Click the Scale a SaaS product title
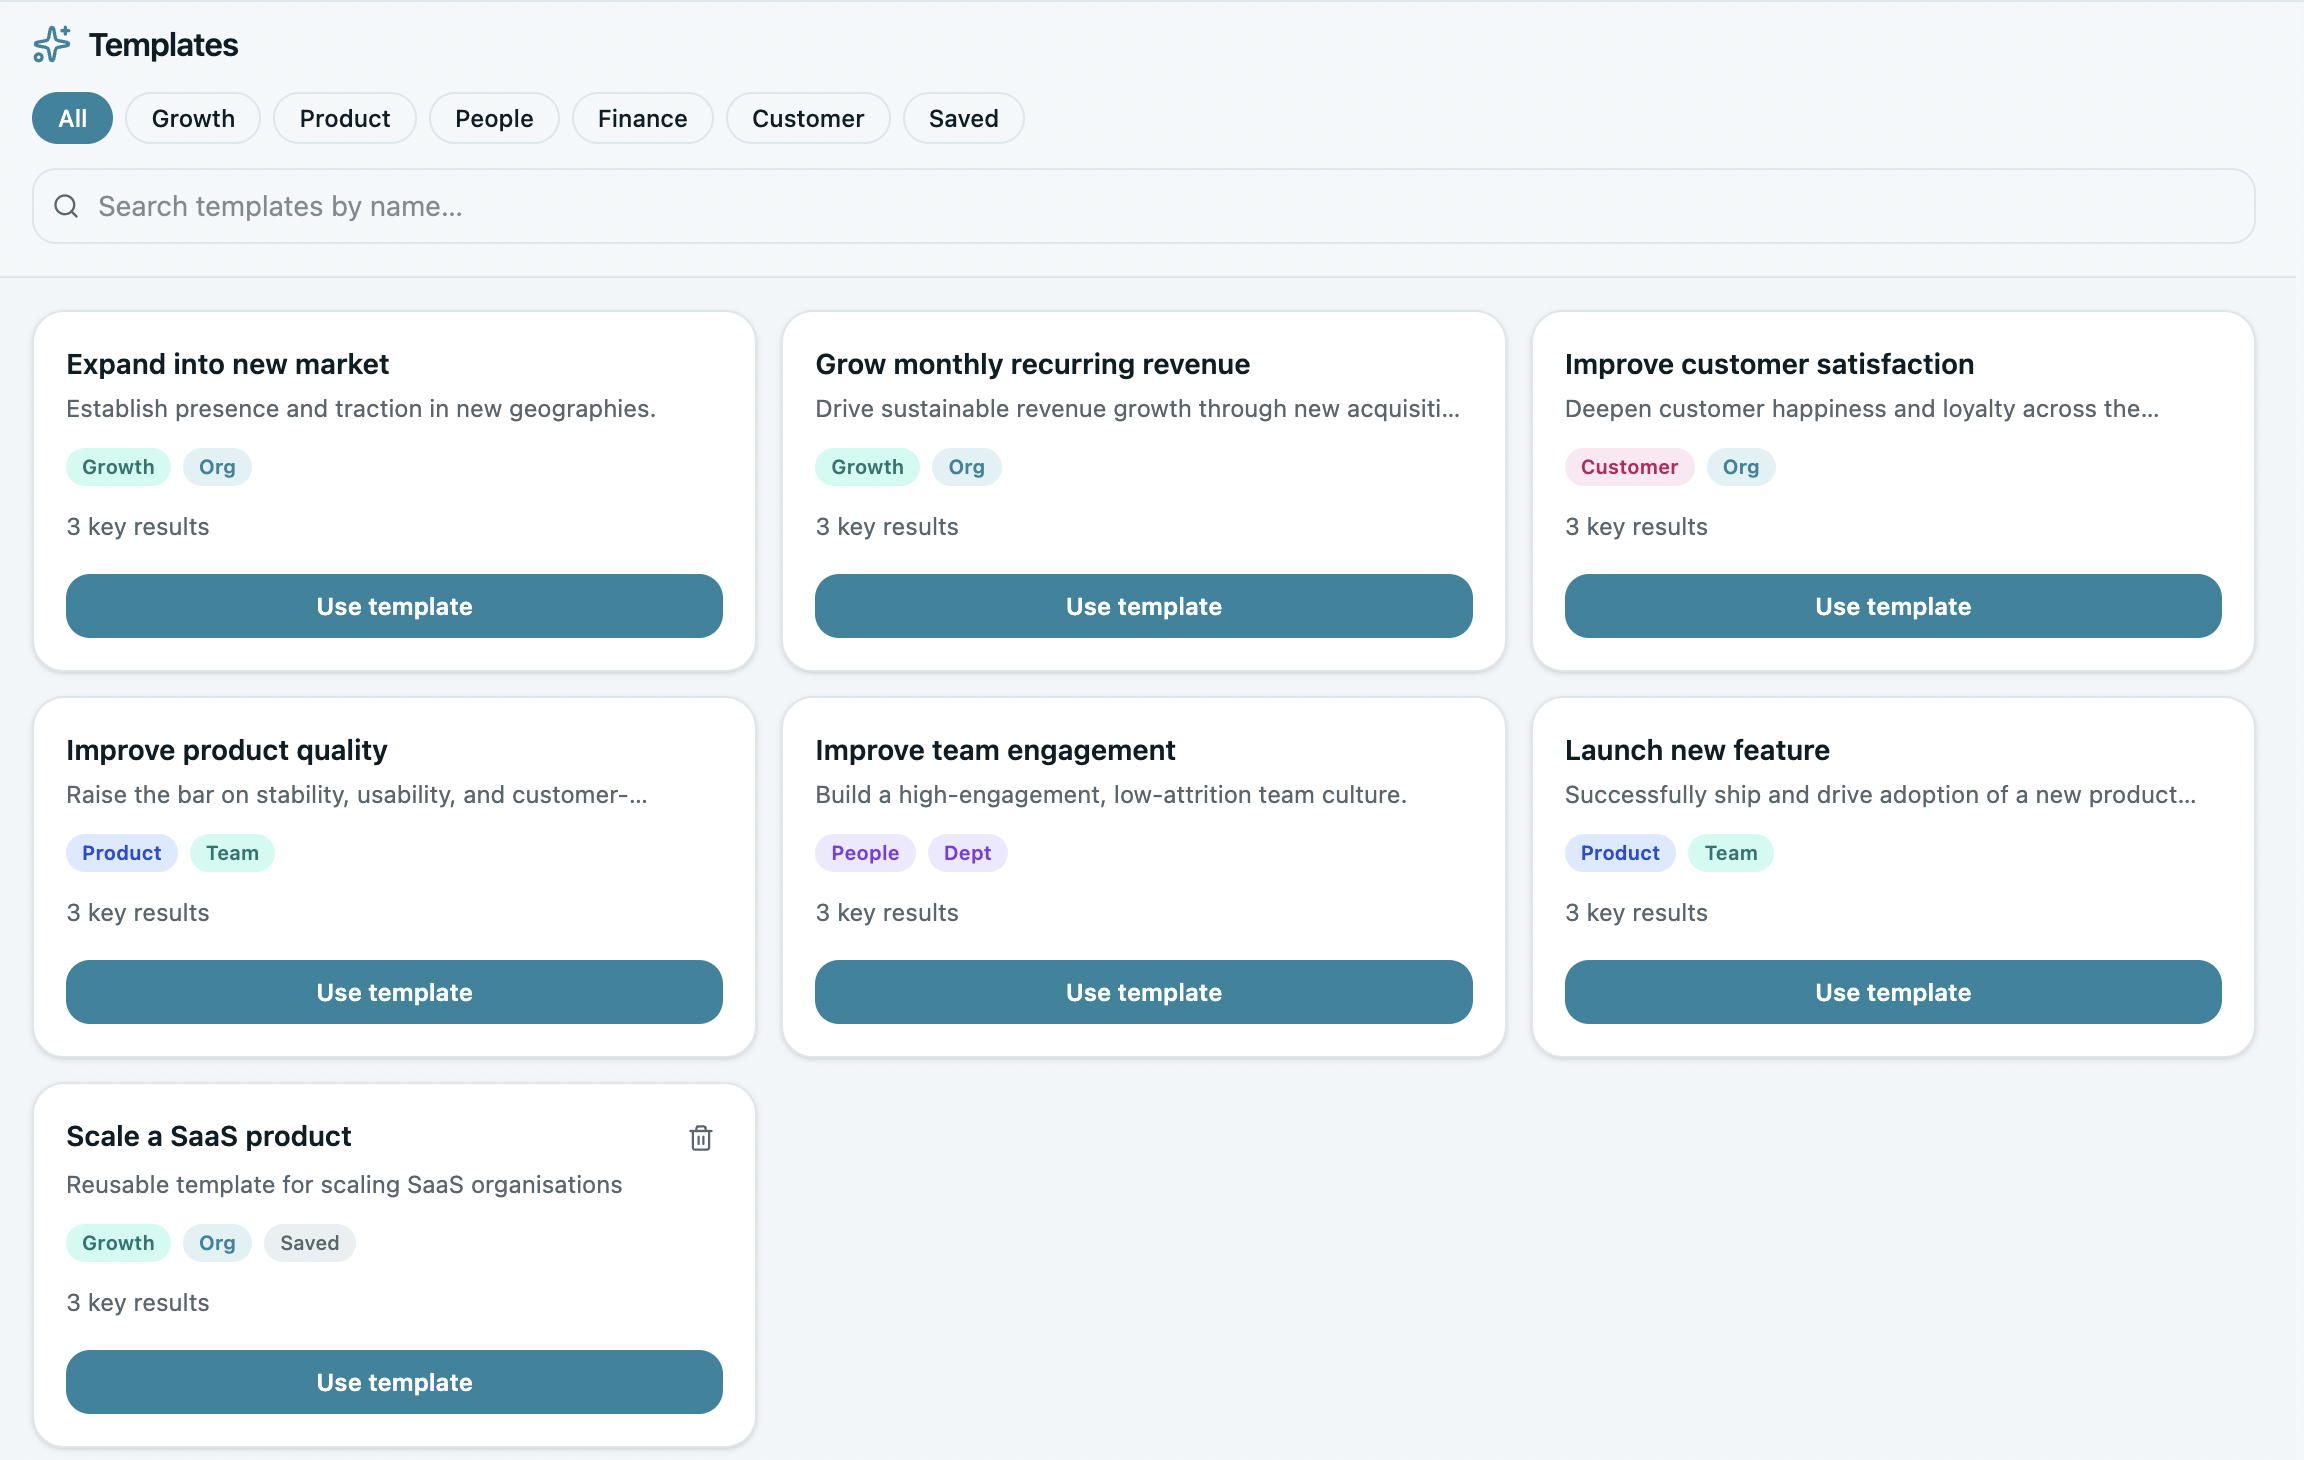This screenshot has height=1460, width=2304. [x=209, y=1136]
